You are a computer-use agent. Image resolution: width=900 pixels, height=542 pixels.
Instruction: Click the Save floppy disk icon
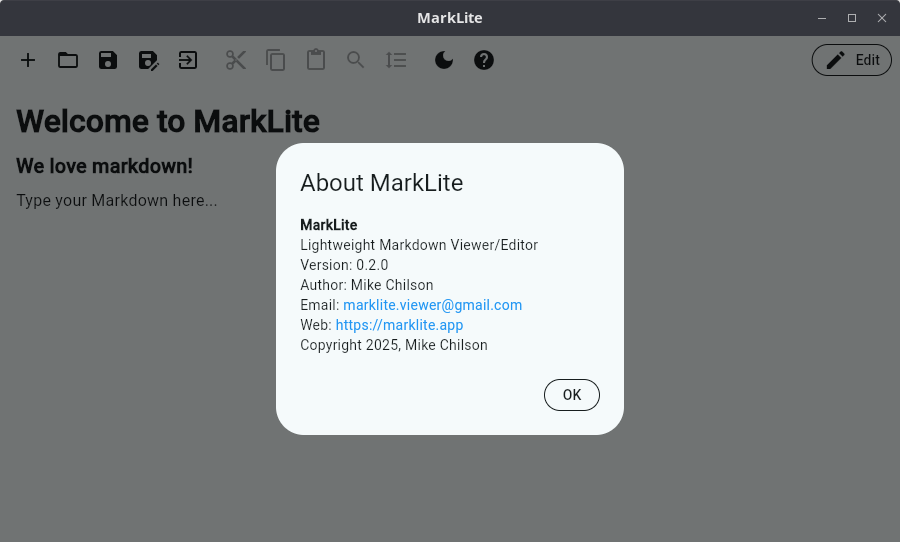tap(108, 60)
